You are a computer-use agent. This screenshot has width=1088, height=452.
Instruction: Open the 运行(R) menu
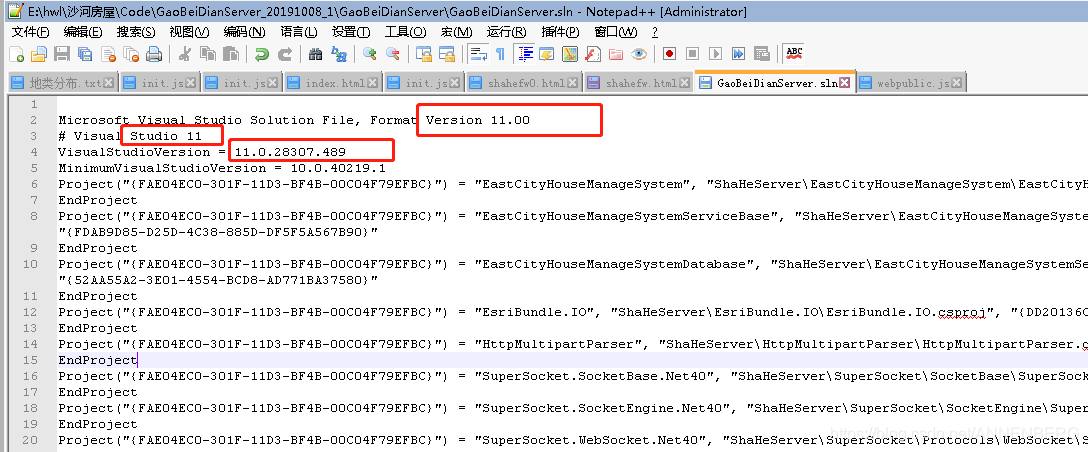click(507, 32)
